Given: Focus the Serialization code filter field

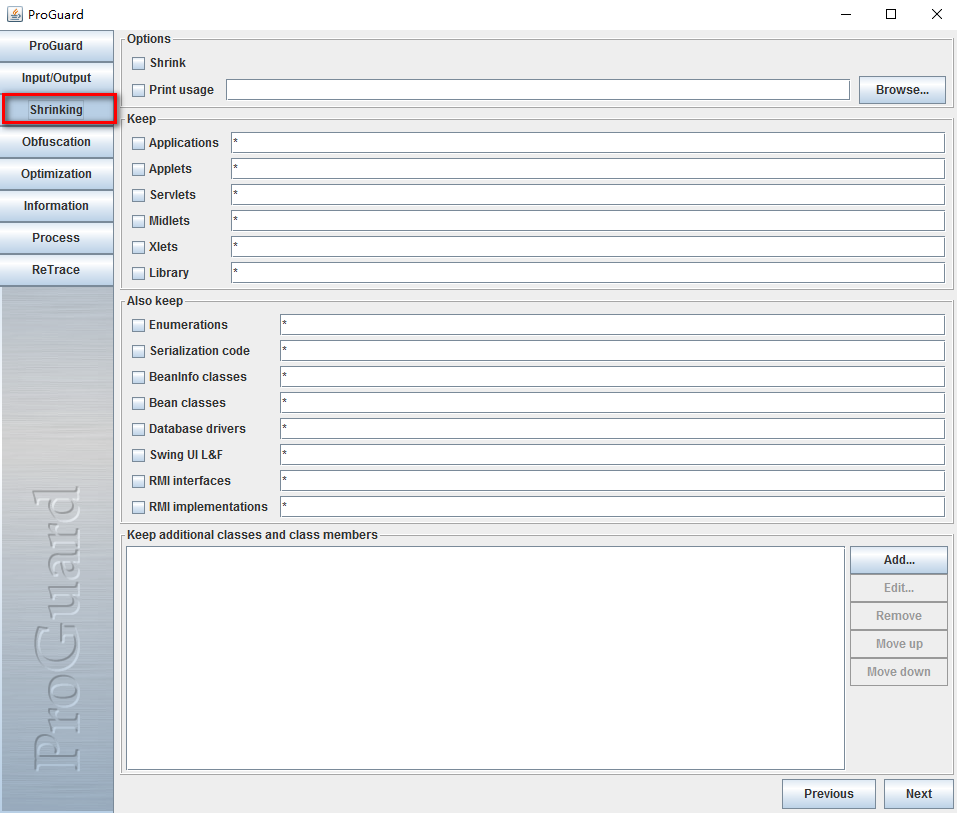Looking at the screenshot, I should pos(612,350).
